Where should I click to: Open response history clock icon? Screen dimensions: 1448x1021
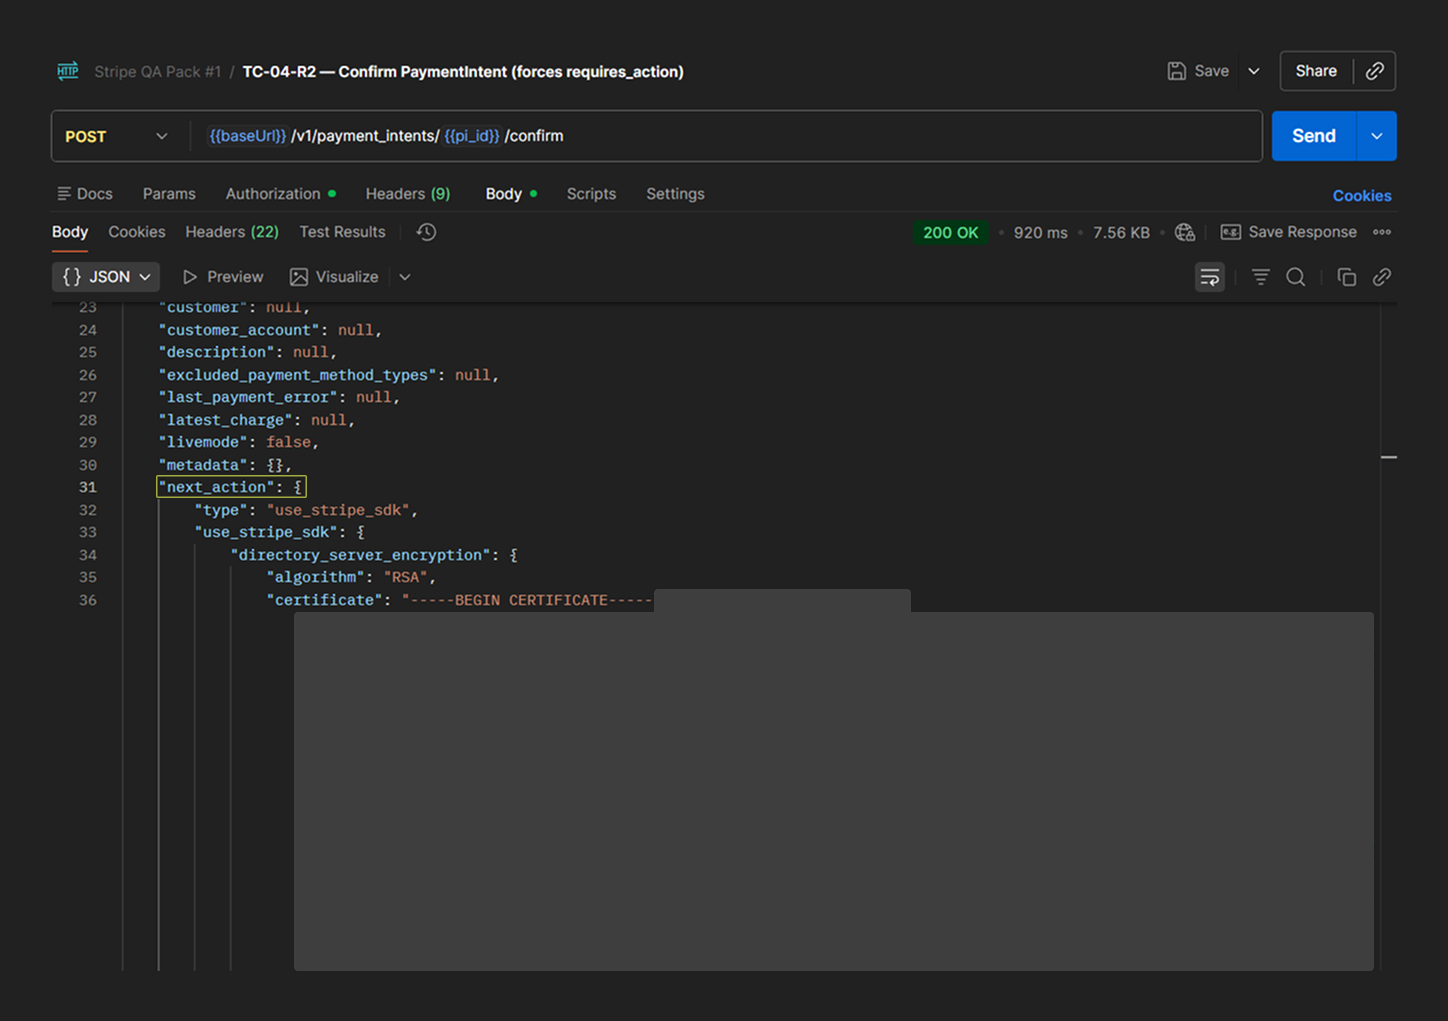tap(426, 232)
